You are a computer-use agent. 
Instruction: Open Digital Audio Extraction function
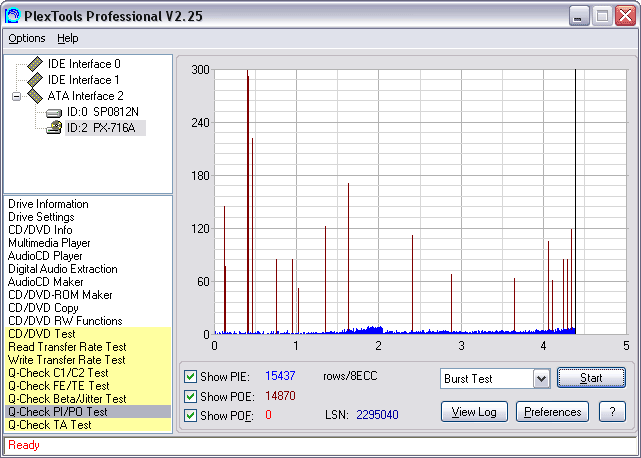[x=63, y=269]
